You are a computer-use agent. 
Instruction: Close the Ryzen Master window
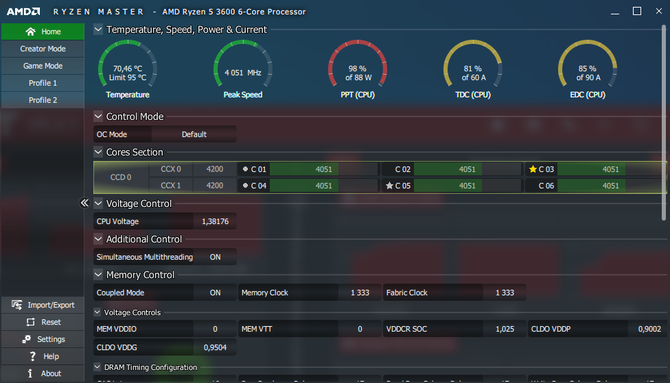click(x=659, y=11)
